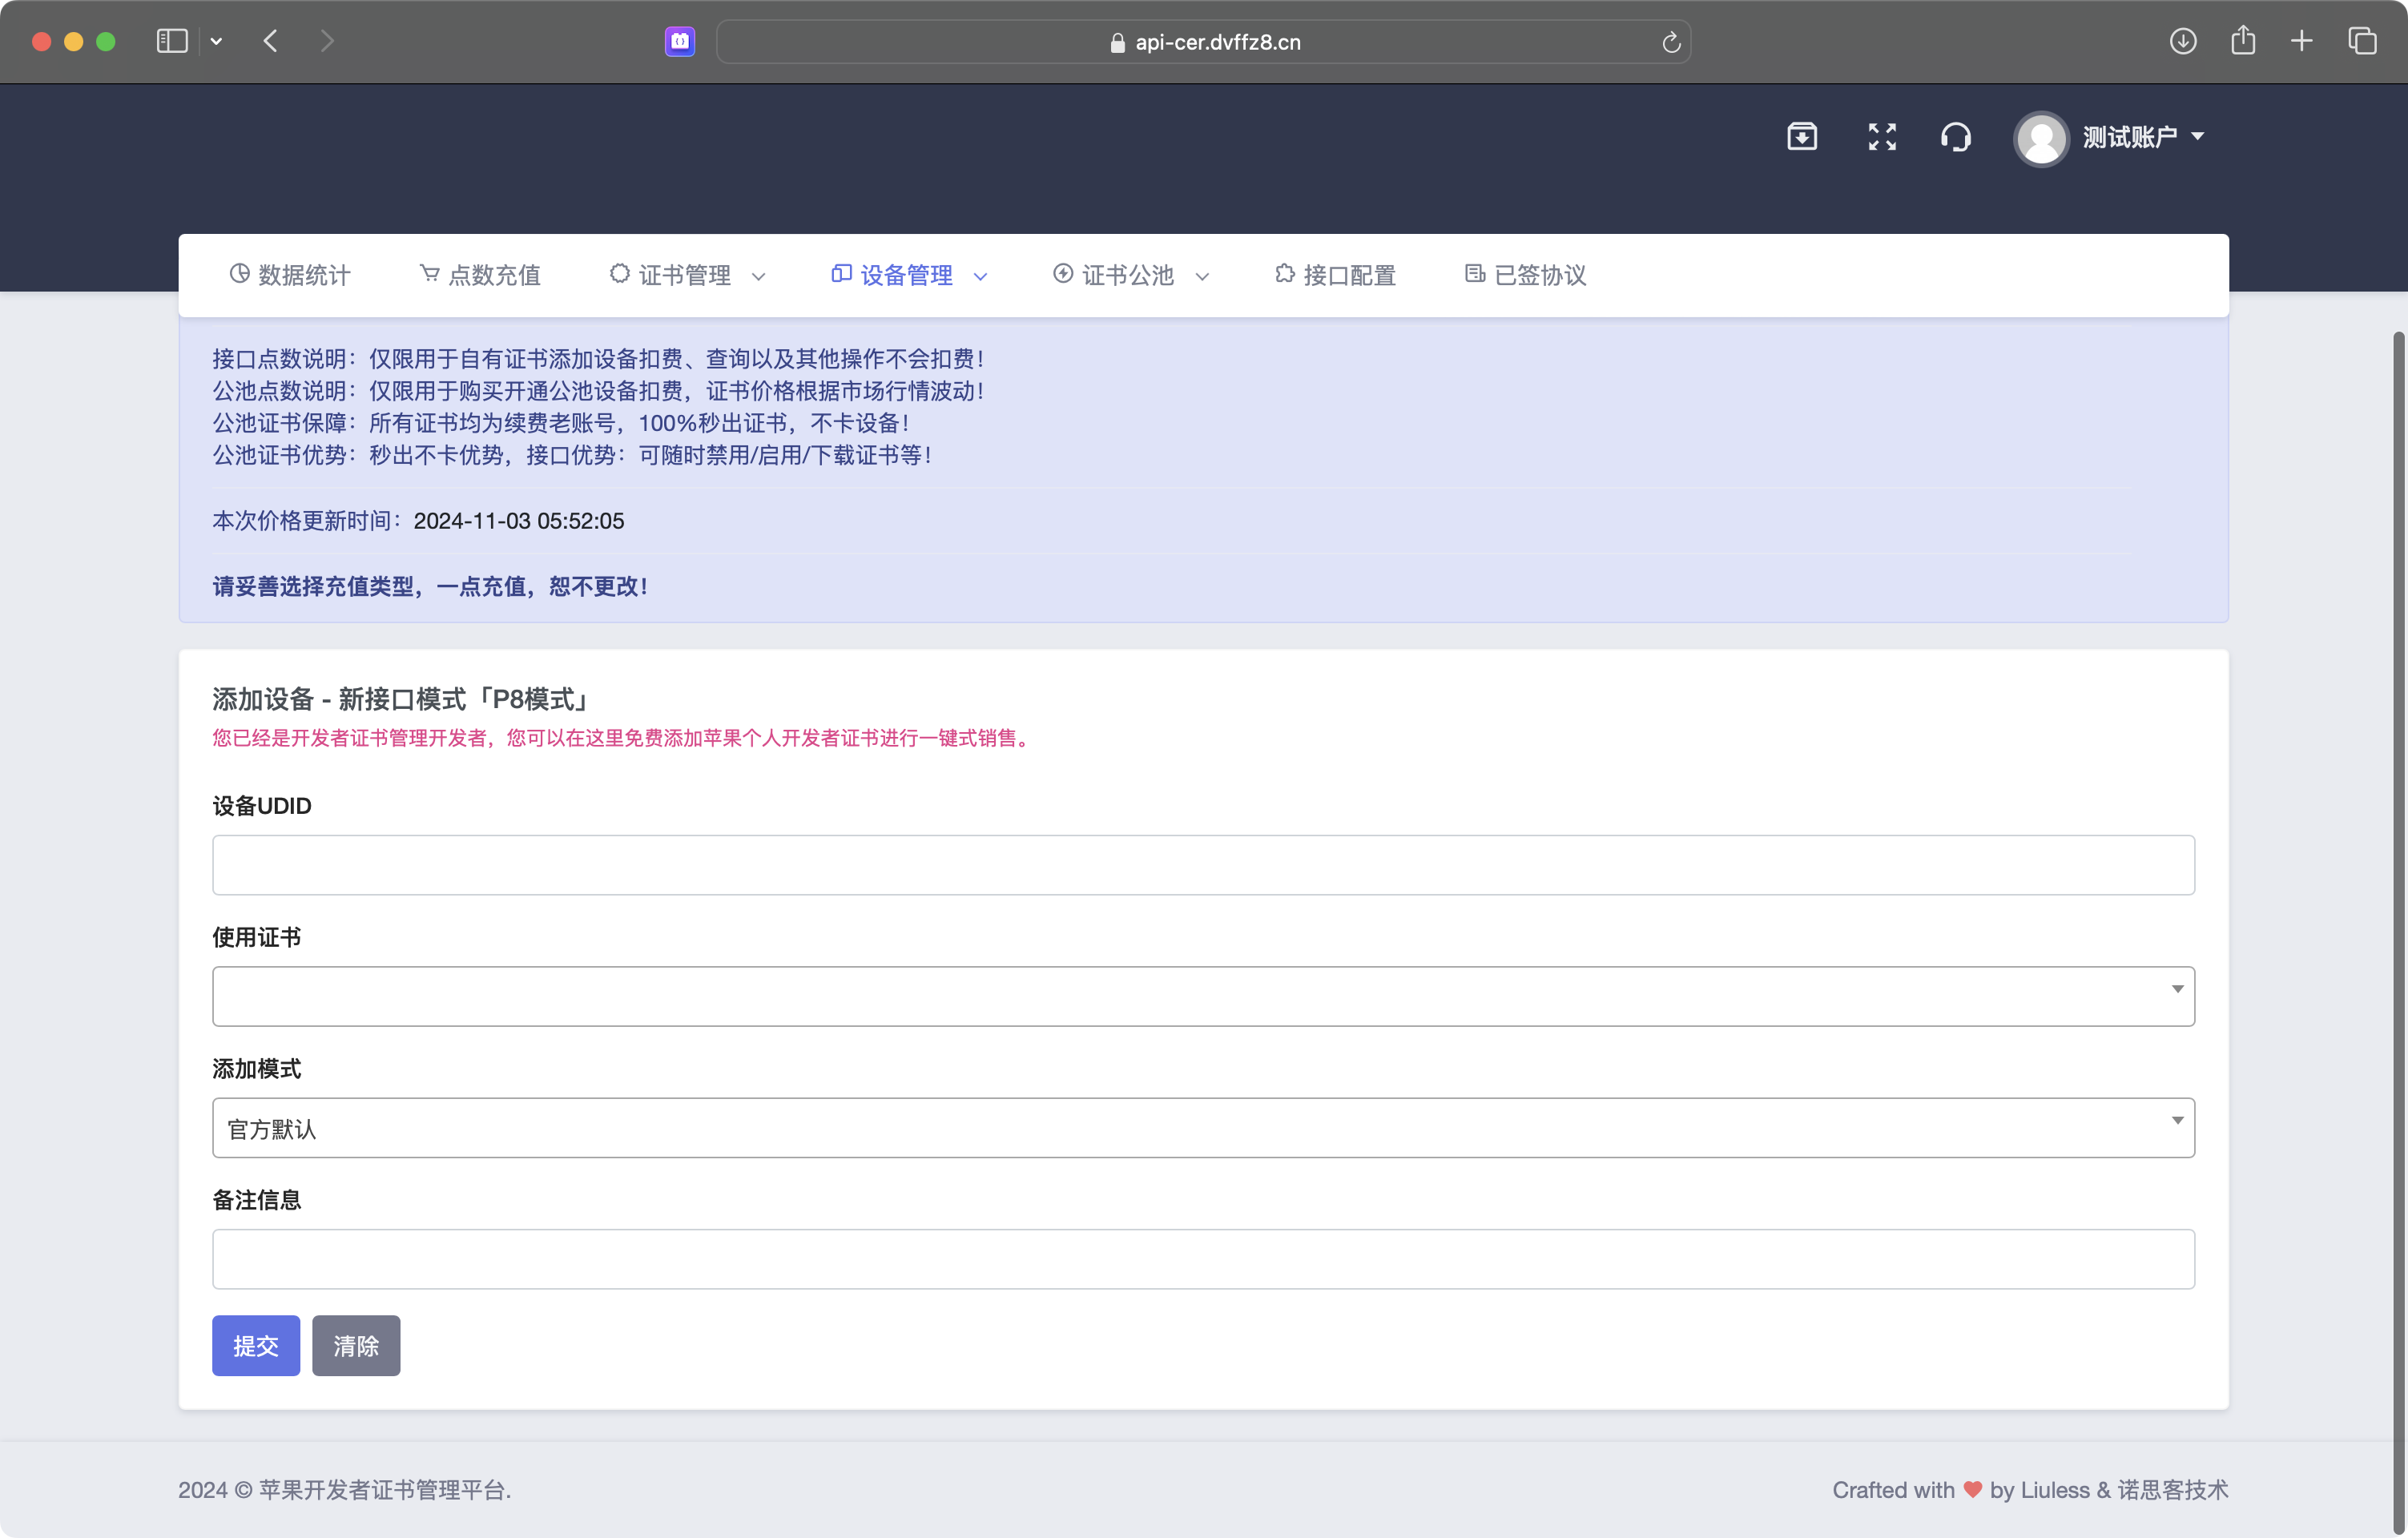
Task: Click the footer credit Liuless & 诺思客技术
Action: point(2124,1490)
